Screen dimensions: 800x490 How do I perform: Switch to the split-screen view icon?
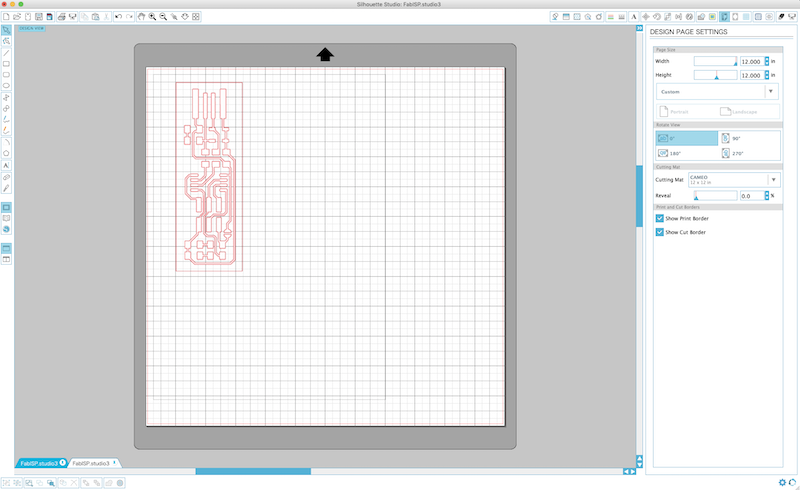point(6,259)
